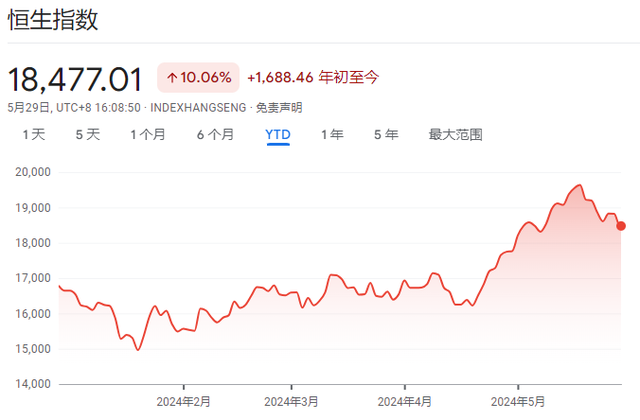Click the 14,000 y-axis label
640x420 pixels.
tap(33, 384)
